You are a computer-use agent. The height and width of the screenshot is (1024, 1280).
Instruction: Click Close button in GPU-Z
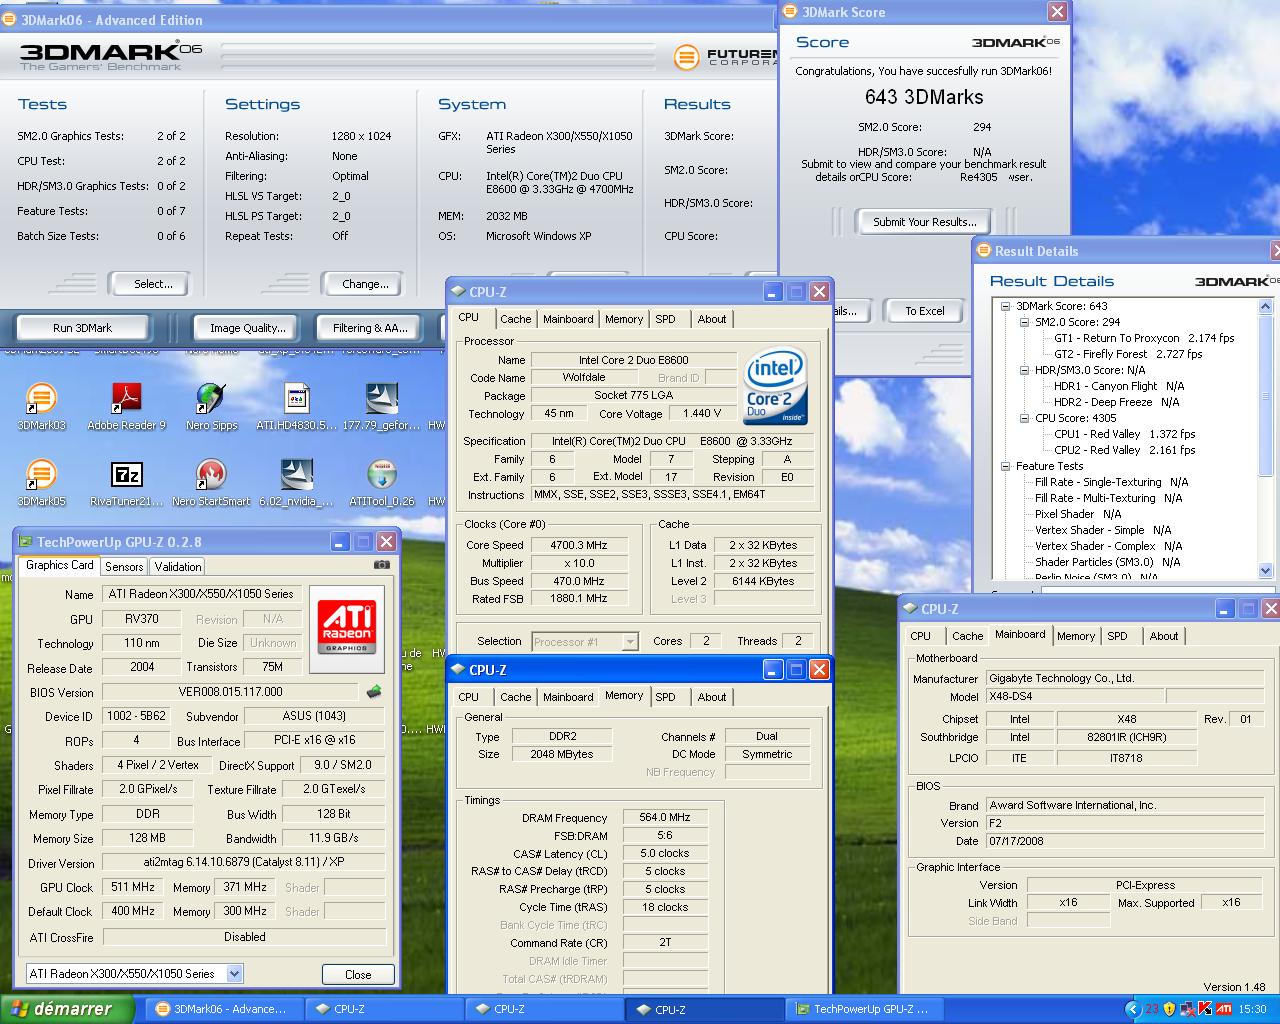click(358, 974)
